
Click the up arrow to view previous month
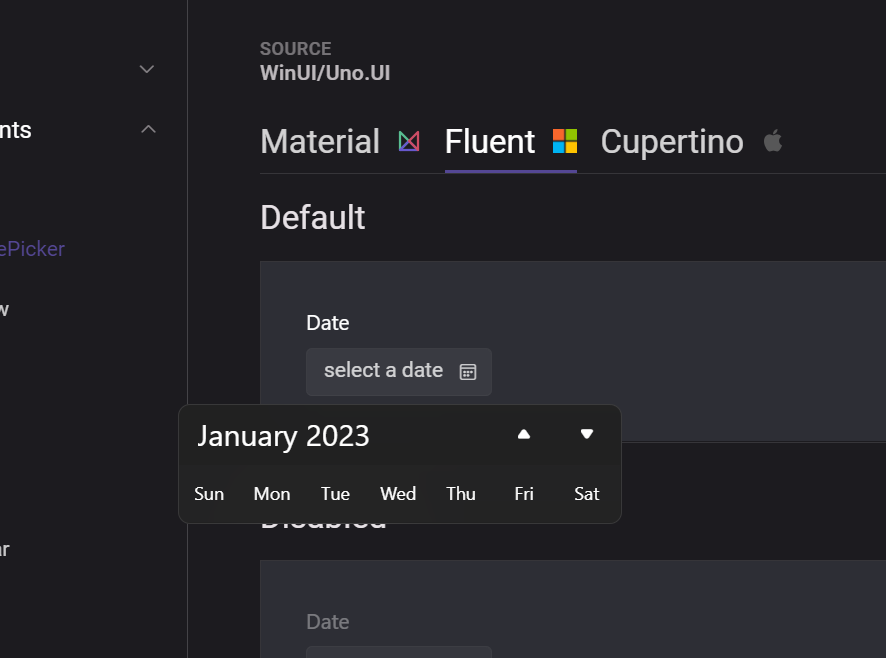(x=523, y=434)
